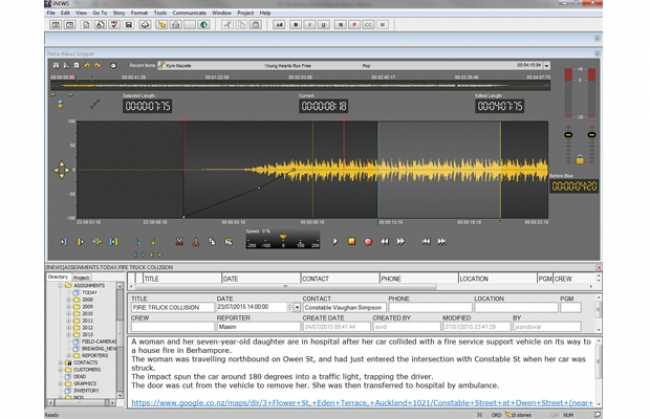650x419 pixels.
Task: Open the Project menu
Action: [245, 13]
